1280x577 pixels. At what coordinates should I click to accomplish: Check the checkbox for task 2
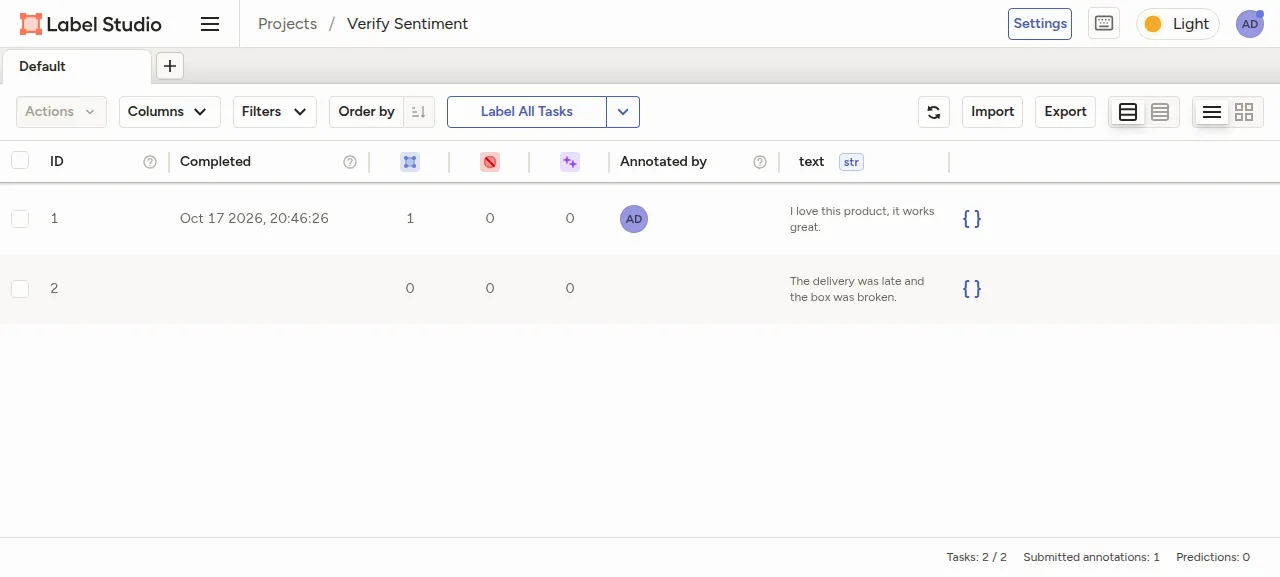tap(20, 288)
